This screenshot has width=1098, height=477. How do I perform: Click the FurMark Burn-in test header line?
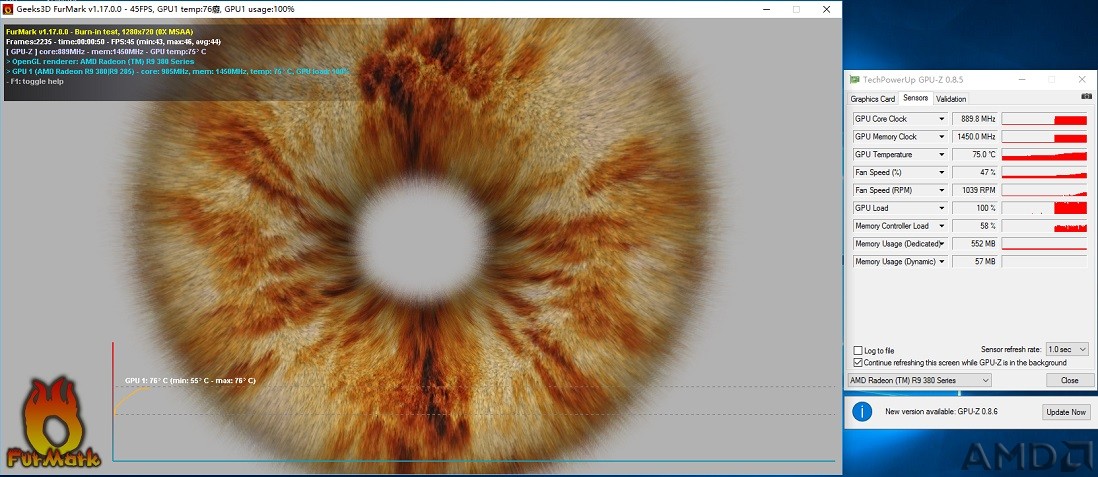(99, 32)
